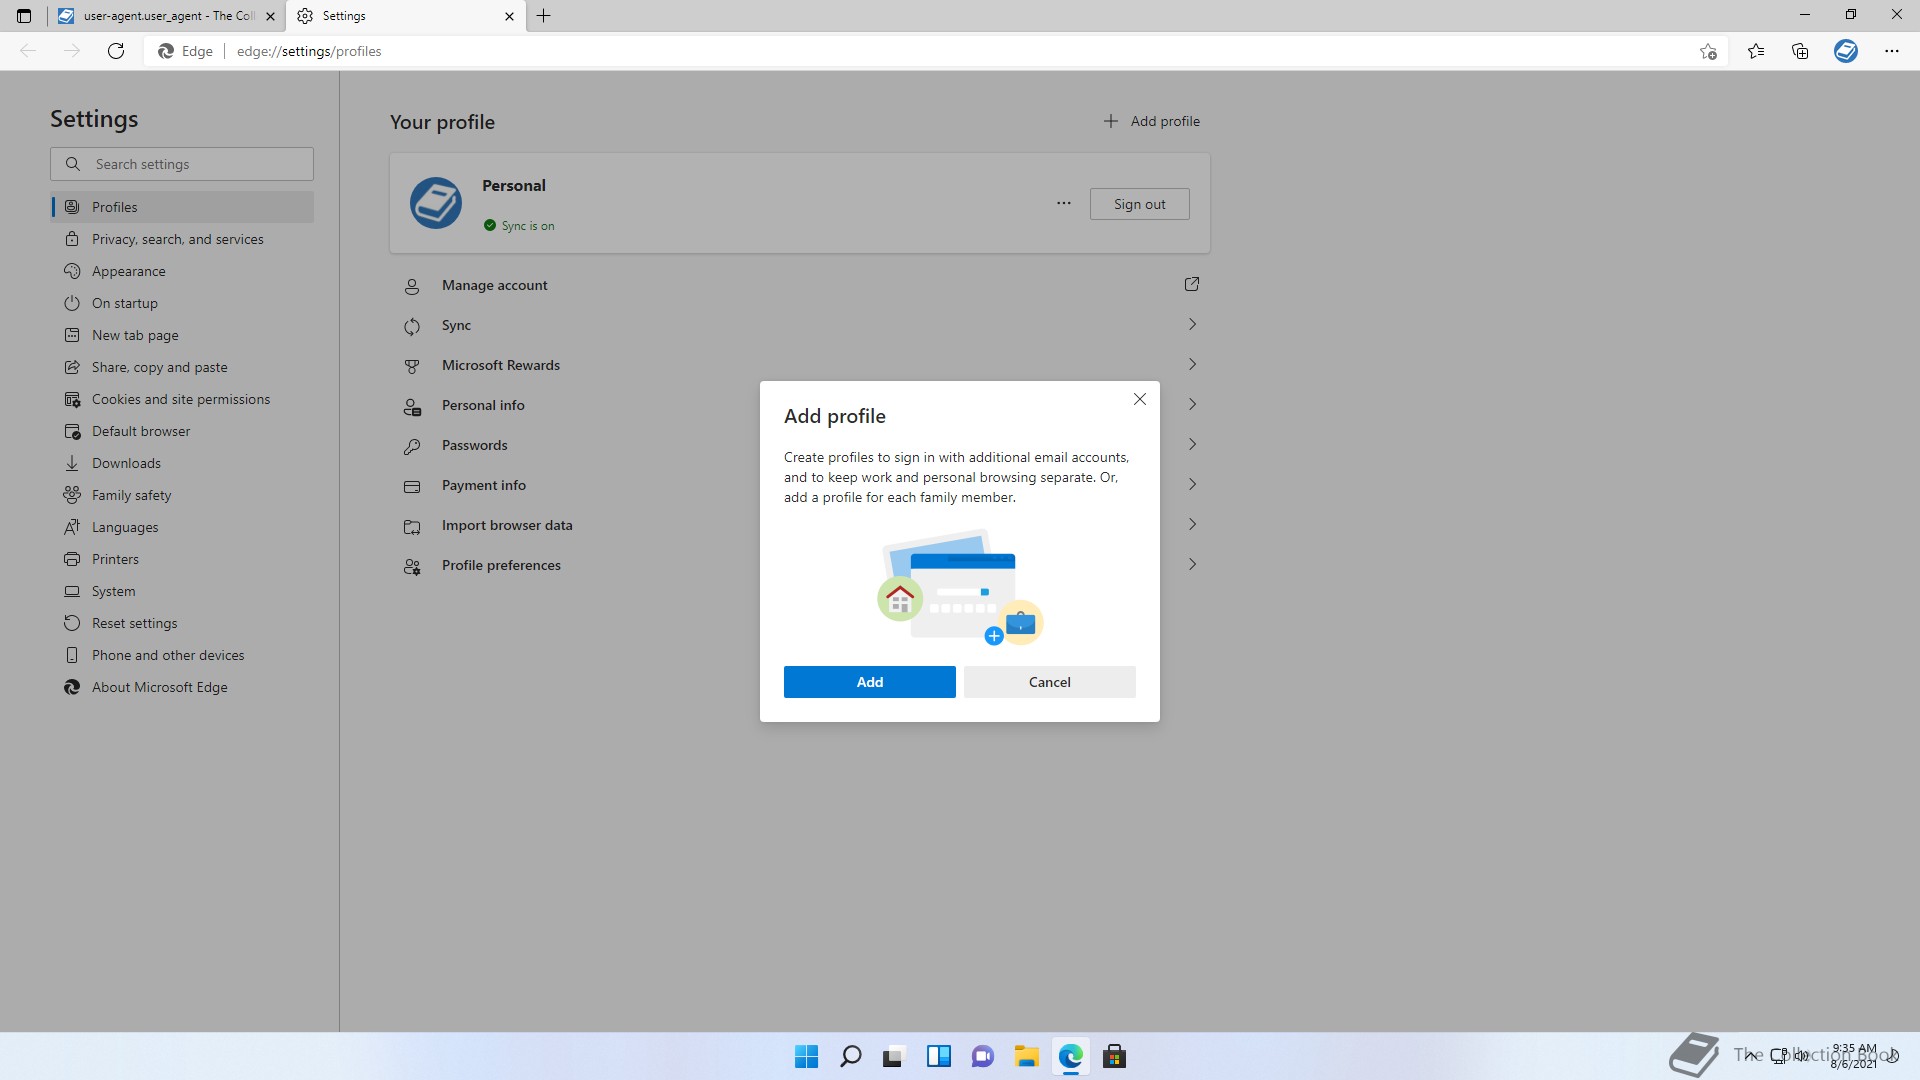
Task: Open Family safety settings
Action: [182, 495]
